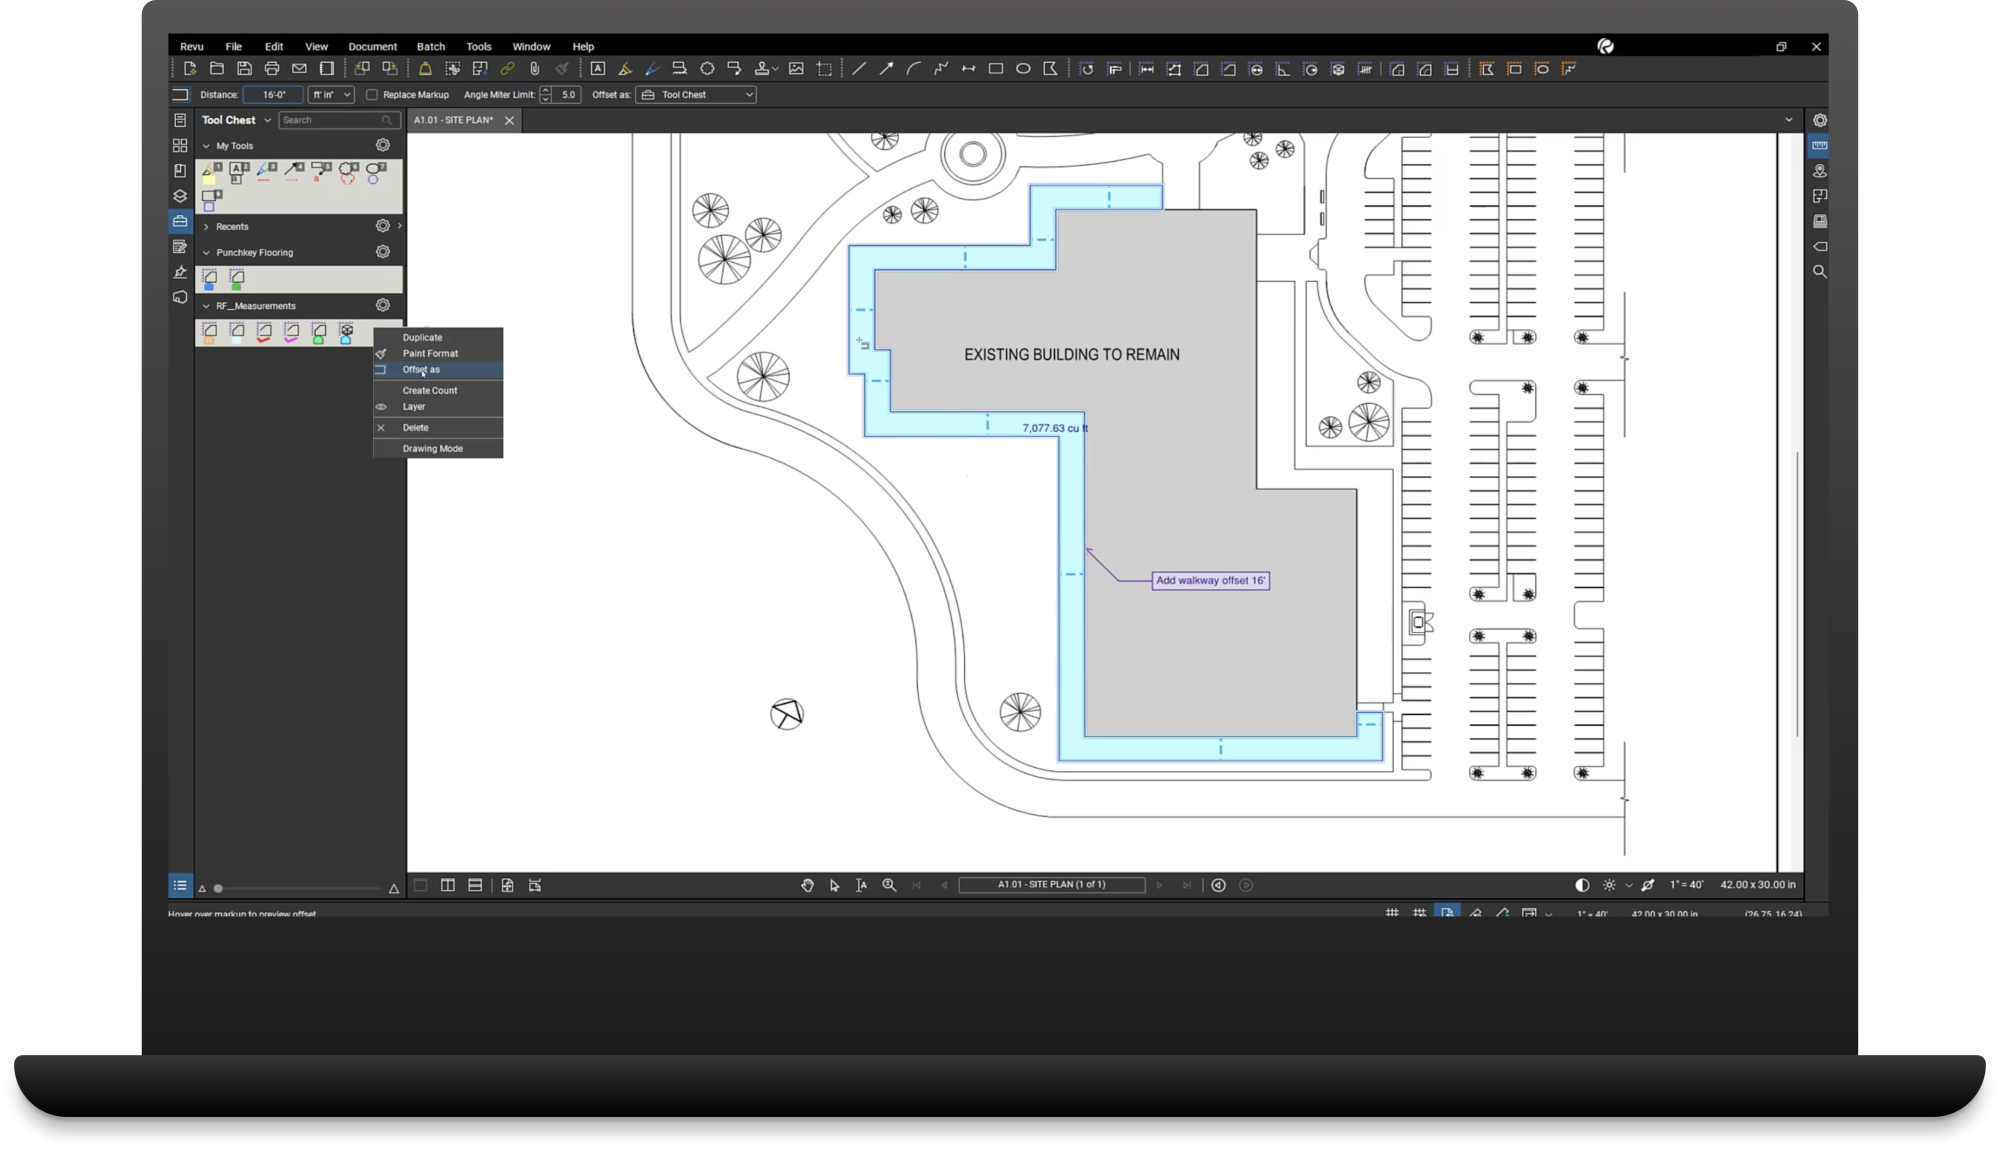Toggle split view horizontal icon
Screen dimensions: 2000x1149
(475, 885)
